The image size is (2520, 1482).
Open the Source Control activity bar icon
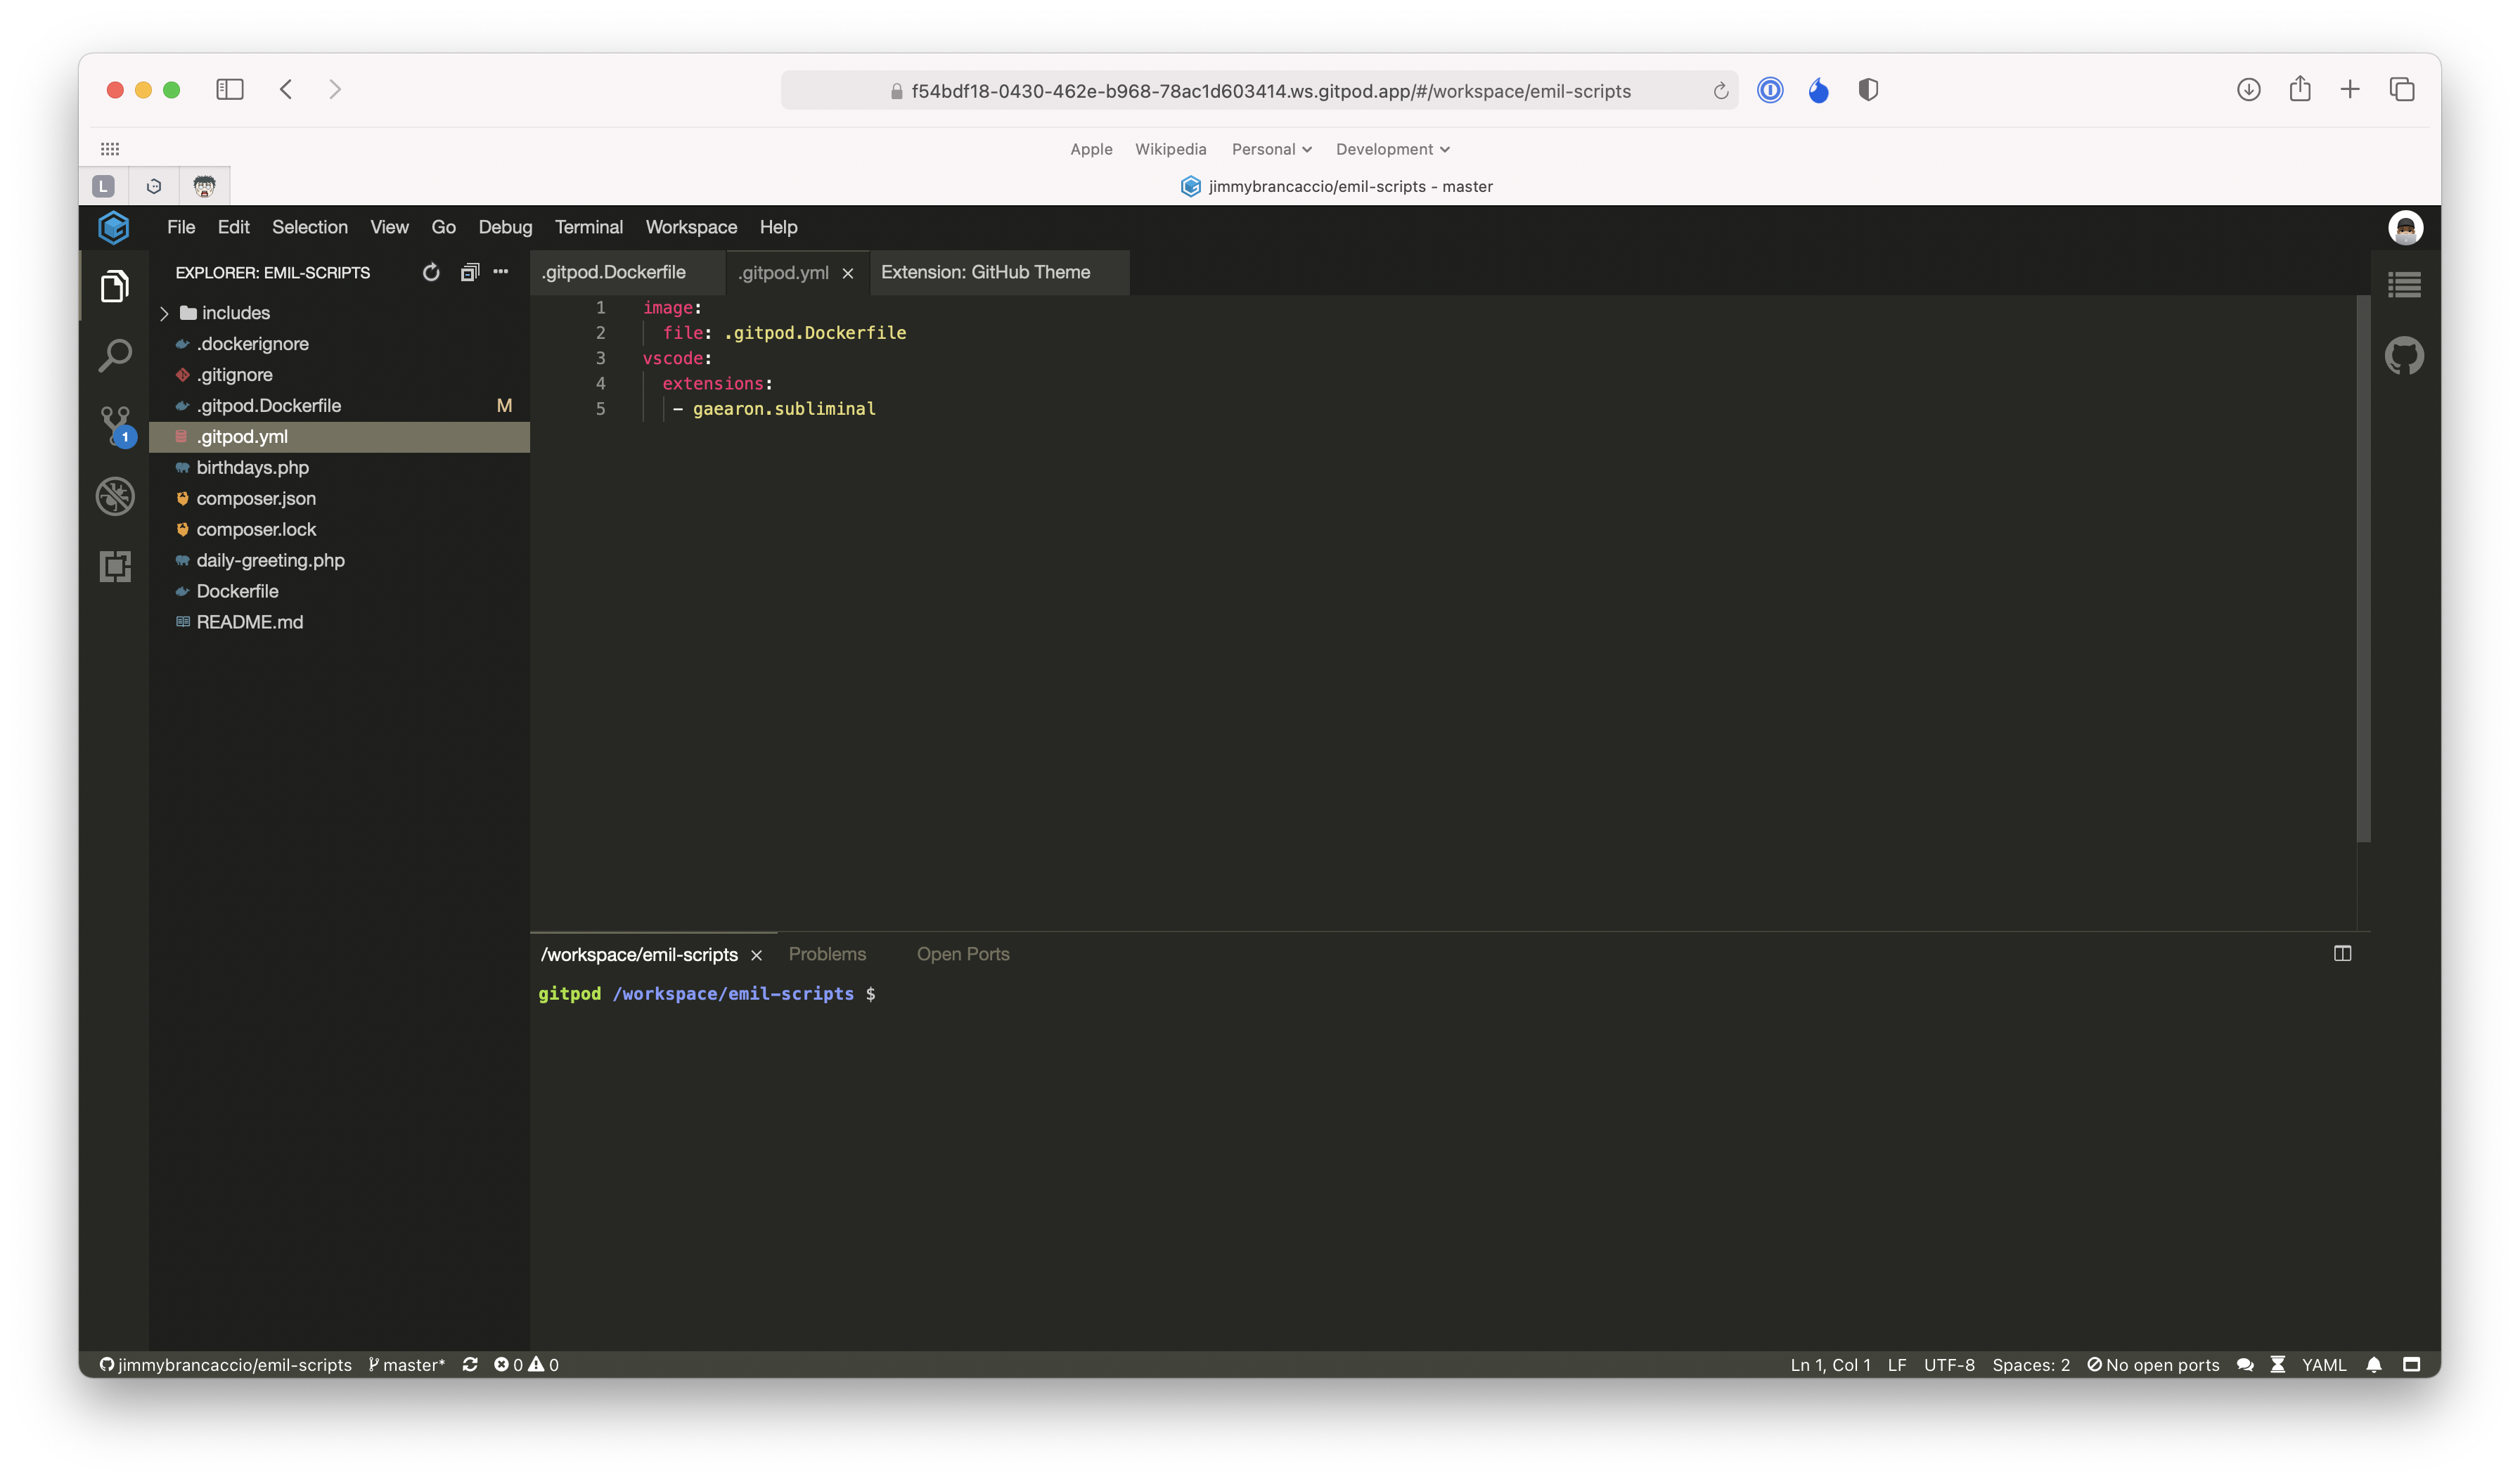(x=115, y=425)
